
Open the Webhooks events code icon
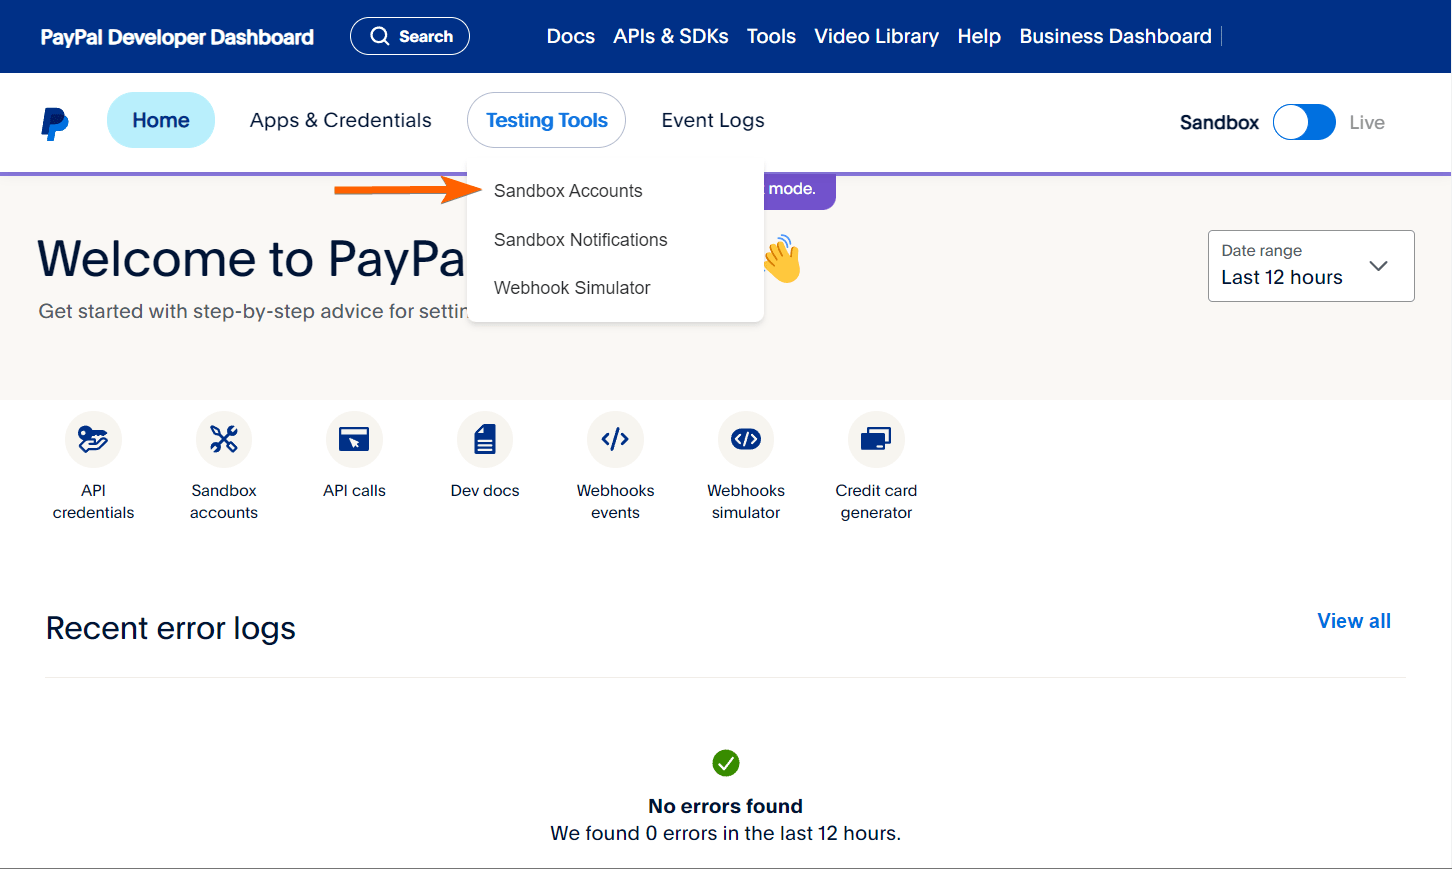(615, 440)
